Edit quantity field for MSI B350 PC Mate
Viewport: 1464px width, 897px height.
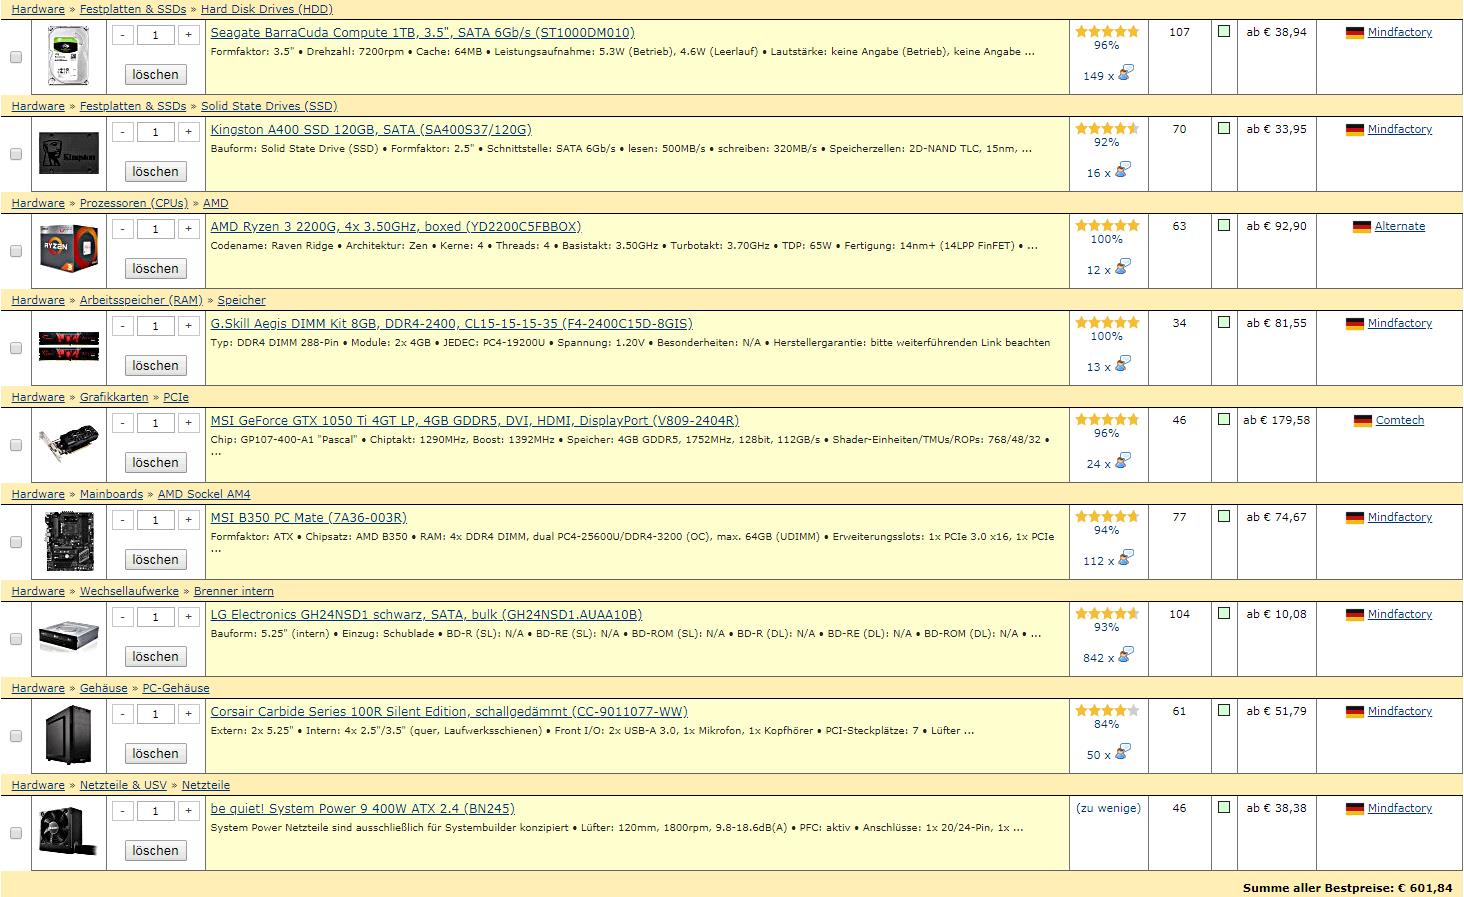(x=155, y=520)
